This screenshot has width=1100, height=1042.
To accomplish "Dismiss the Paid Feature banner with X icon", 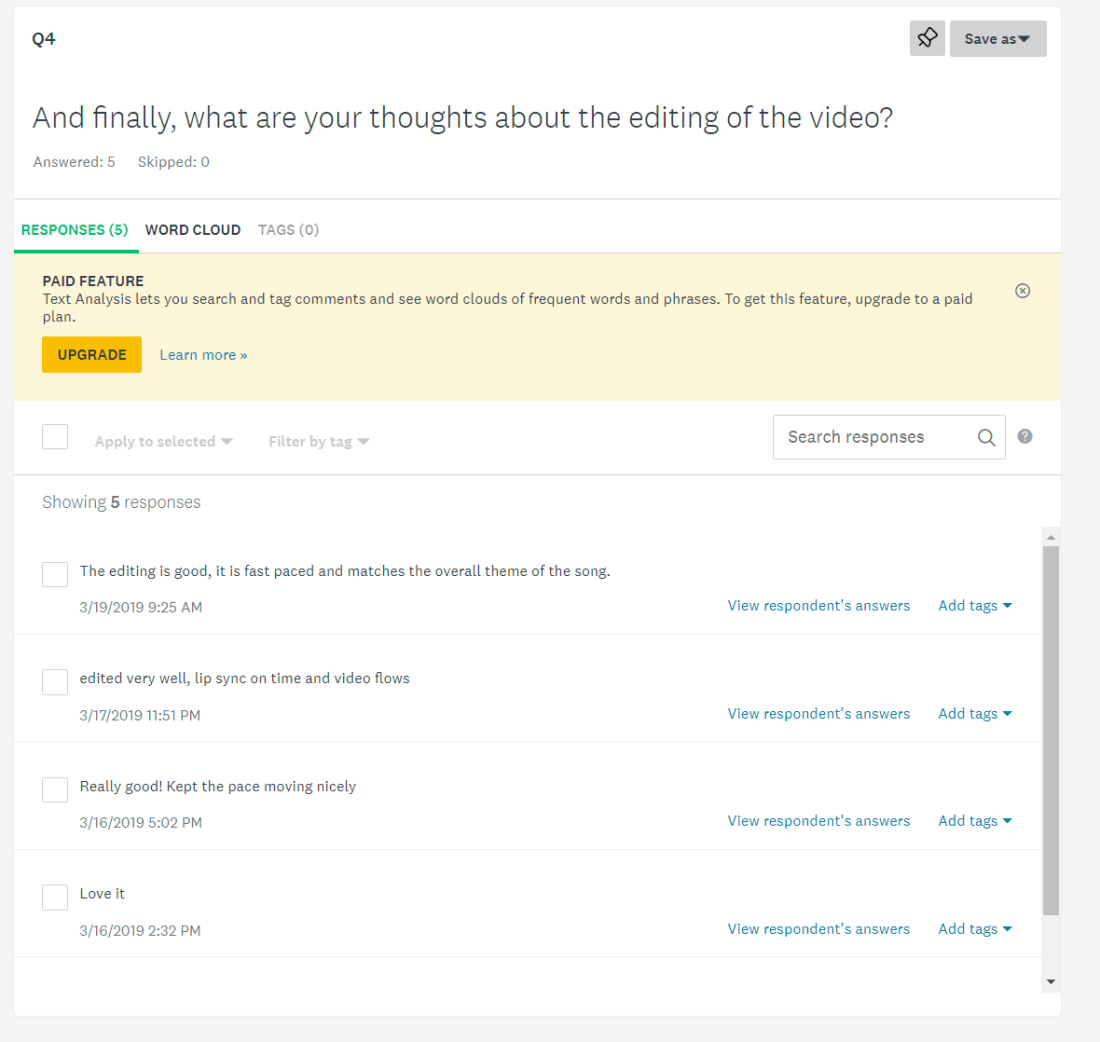I will click(1022, 291).
